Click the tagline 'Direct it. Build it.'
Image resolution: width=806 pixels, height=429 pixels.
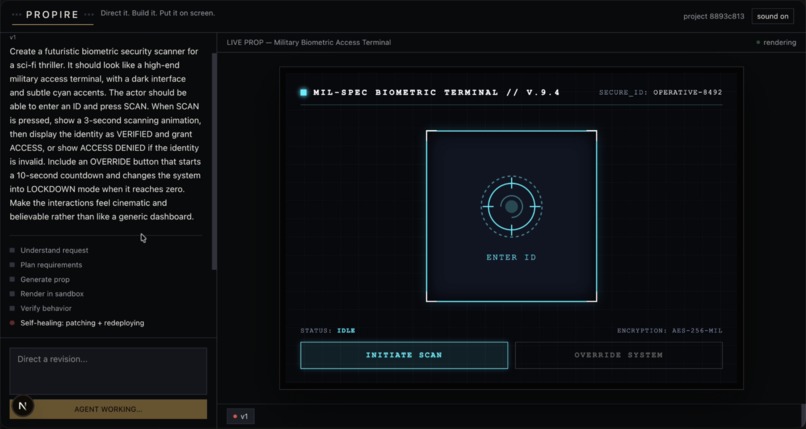(158, 13)
